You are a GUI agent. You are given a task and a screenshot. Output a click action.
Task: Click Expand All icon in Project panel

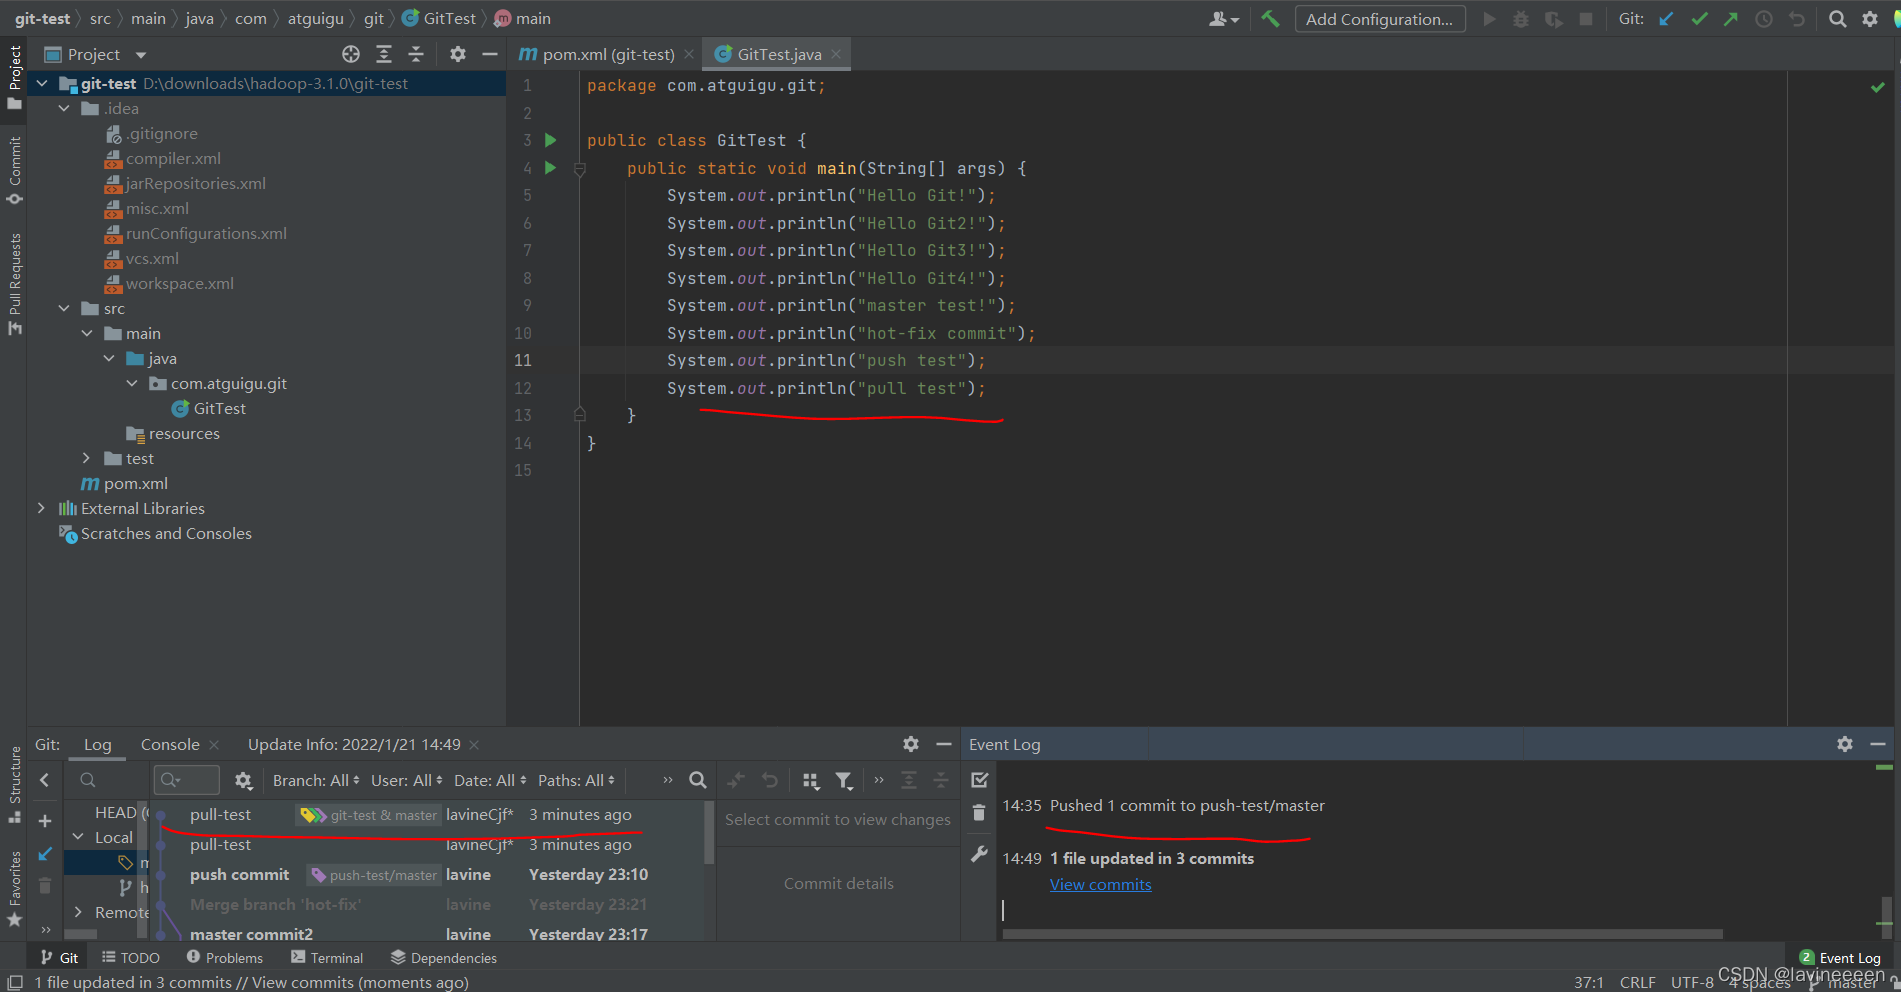[x=384, y=54]
